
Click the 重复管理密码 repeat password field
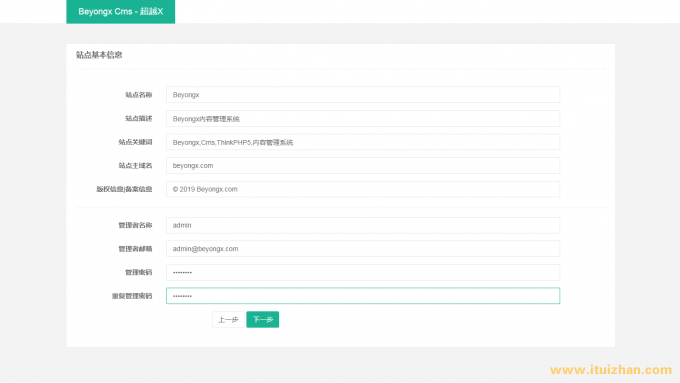[x=363, y=296]
